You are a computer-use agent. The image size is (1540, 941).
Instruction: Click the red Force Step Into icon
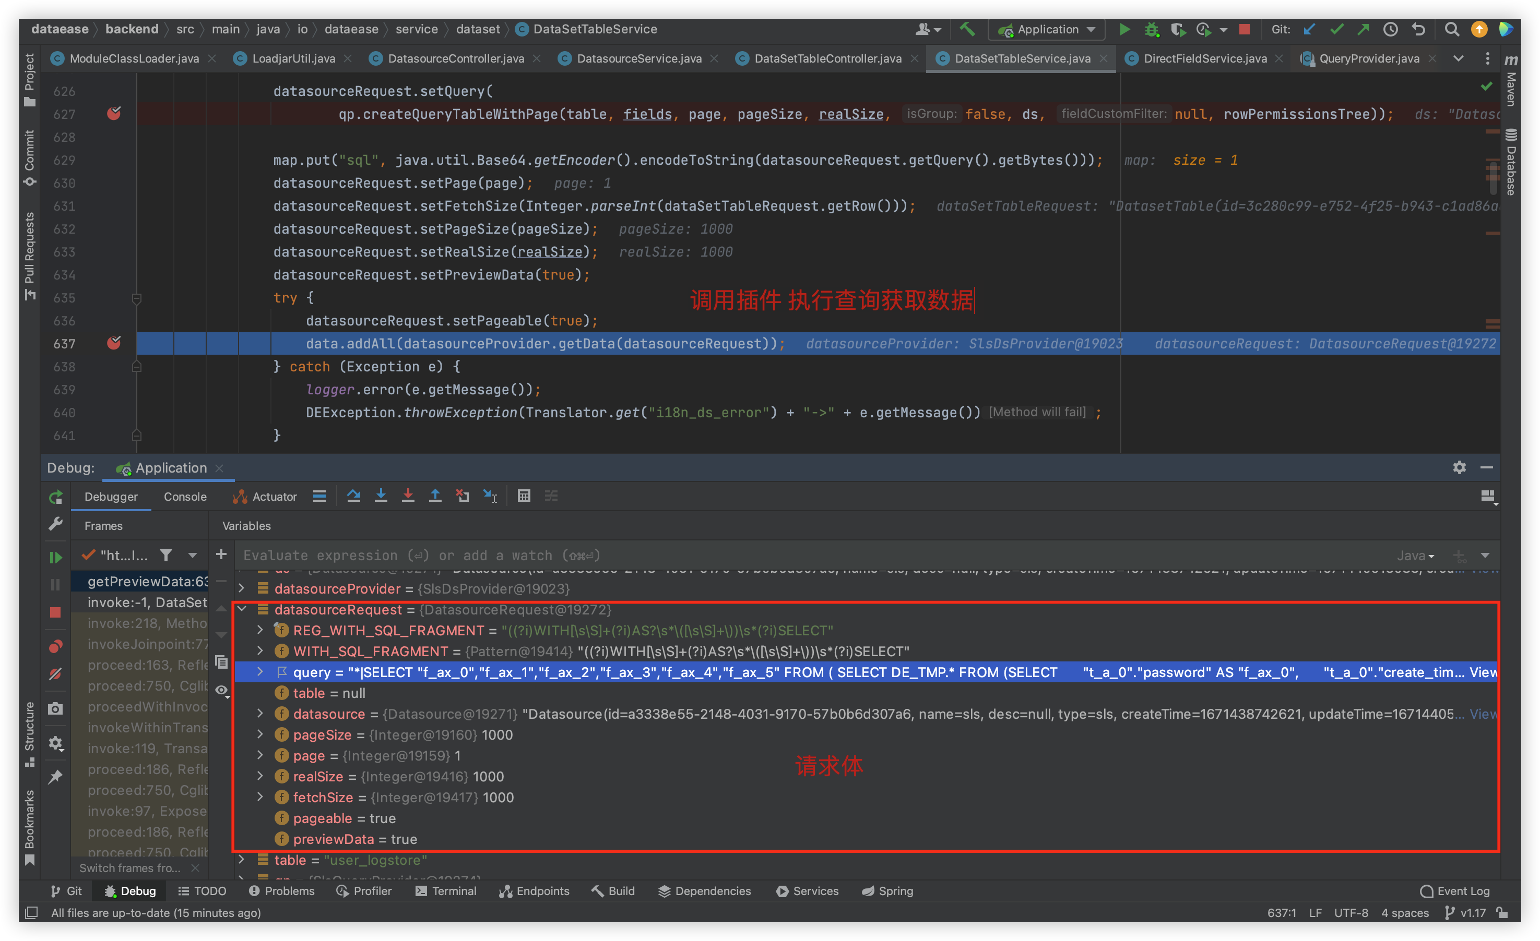click(x=408, y=496)
